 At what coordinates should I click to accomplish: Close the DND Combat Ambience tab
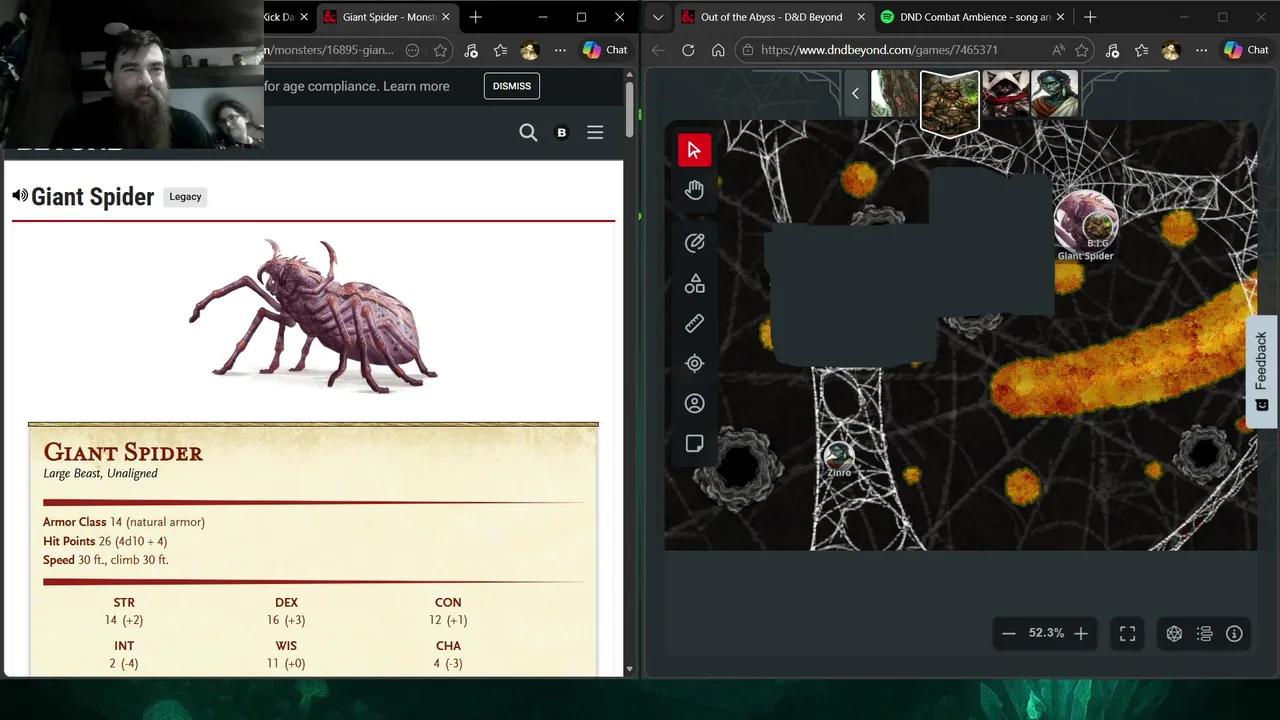click(1062, 17)
